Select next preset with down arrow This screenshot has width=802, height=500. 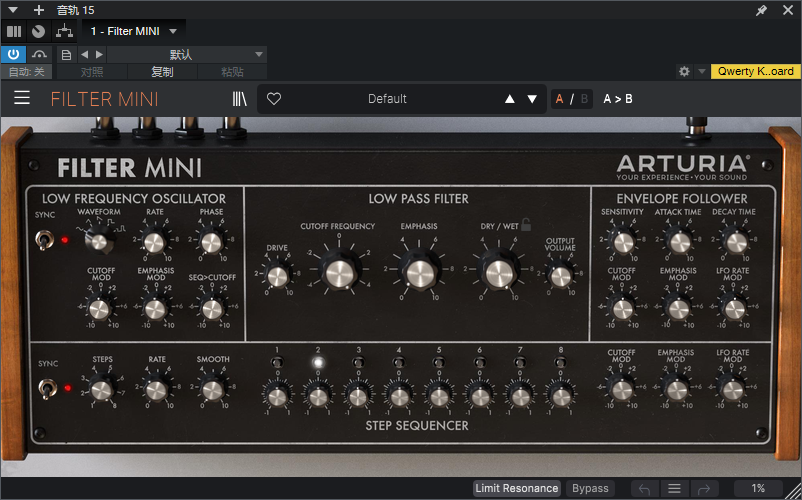tap(532, 99)
